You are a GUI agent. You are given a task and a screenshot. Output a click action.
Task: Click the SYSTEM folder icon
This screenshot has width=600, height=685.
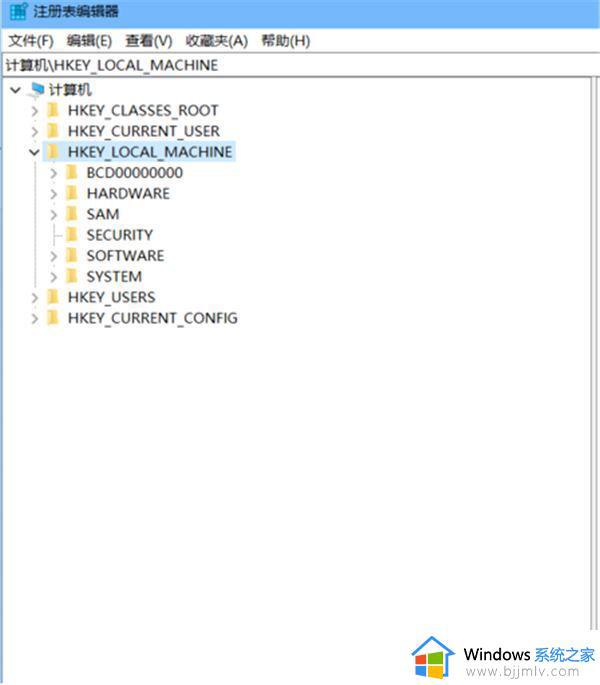coord(72,276)
